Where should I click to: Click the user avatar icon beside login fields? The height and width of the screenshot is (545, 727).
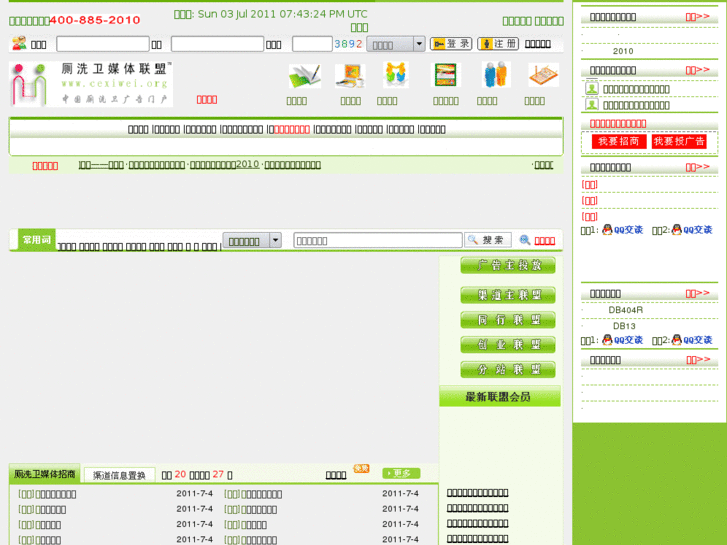pyautogui.click(x=19, y=44)
